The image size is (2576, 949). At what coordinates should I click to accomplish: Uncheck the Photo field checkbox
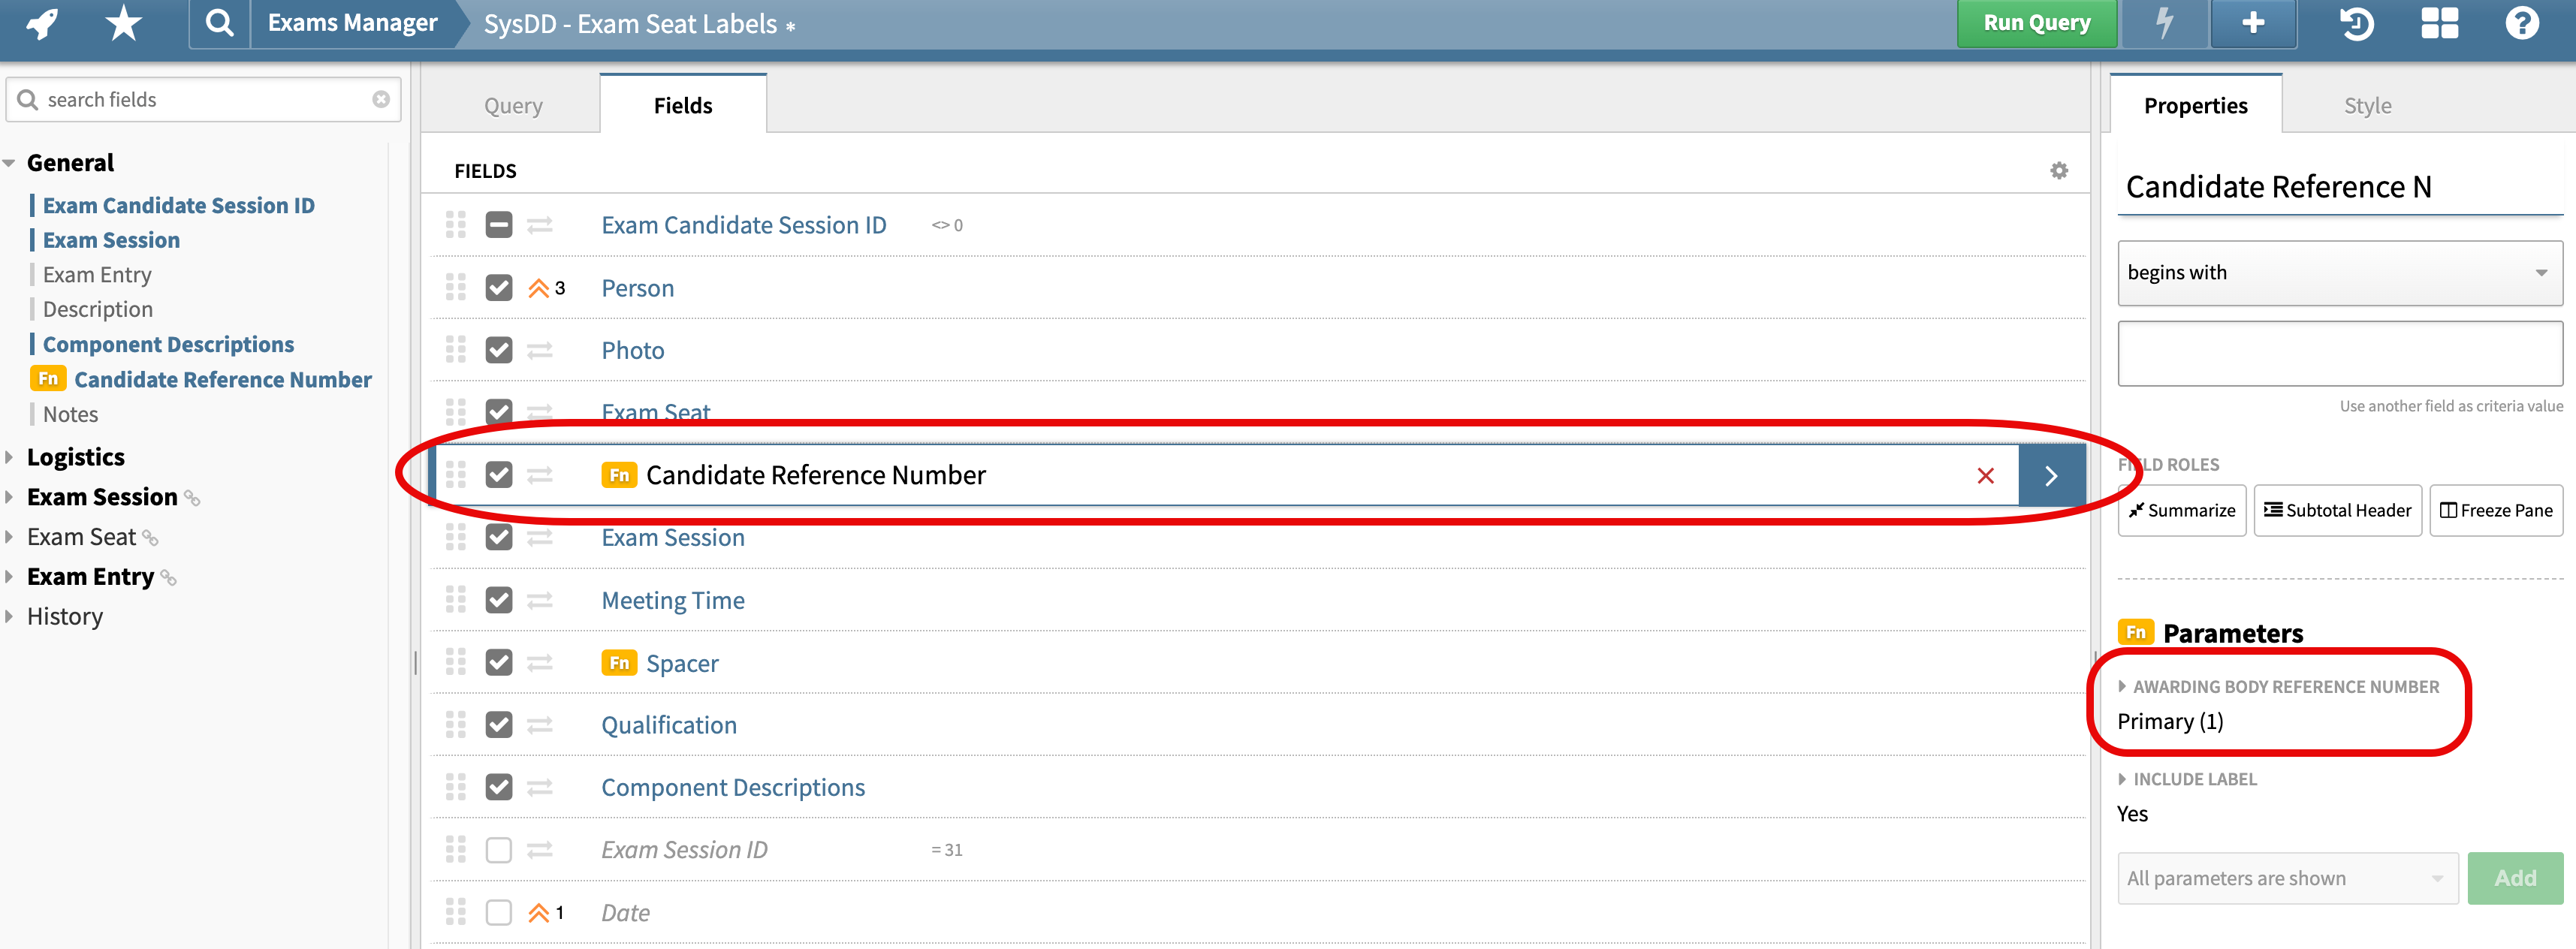pos(498,350)
